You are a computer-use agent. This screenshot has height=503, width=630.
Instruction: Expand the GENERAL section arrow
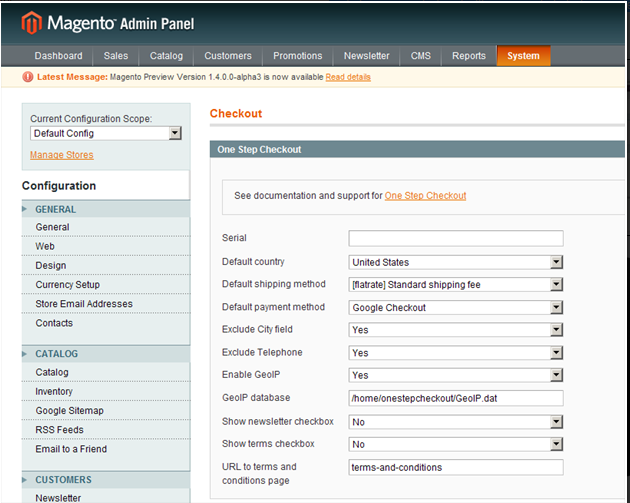click(25, 209)
